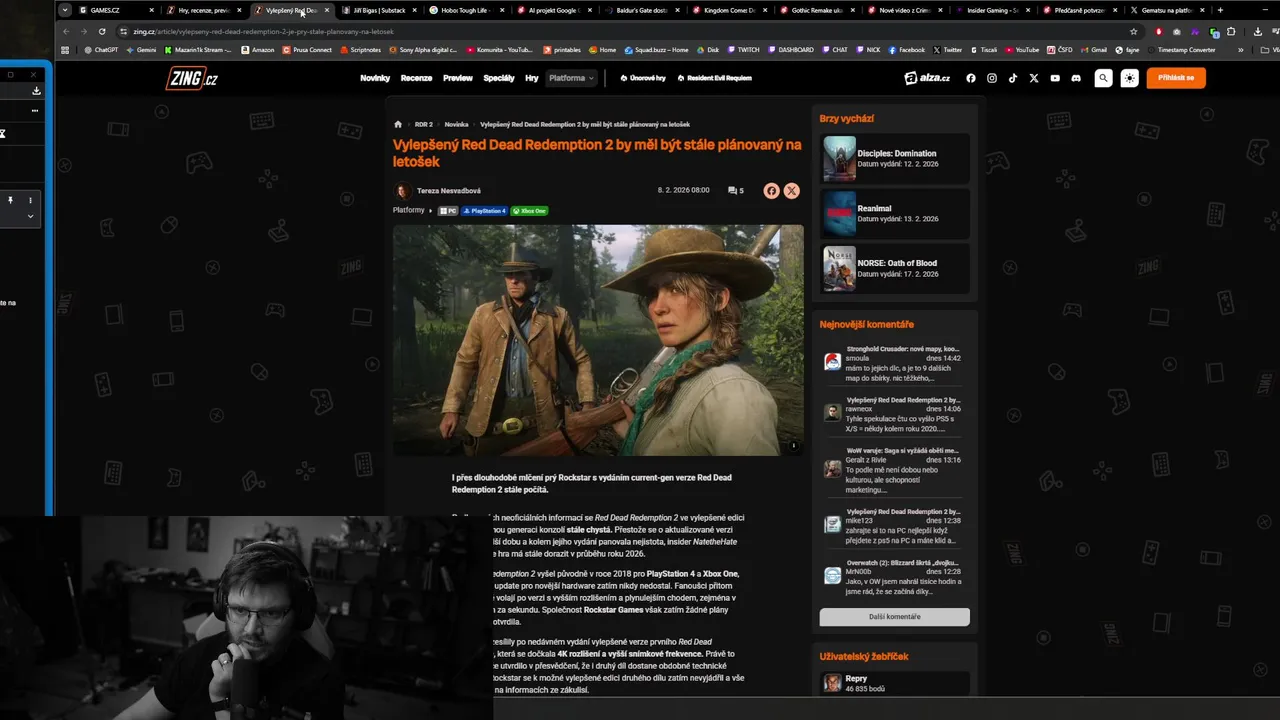1280x720 pixels.
Task: Open Repry leaderboard entry
Action: point(893,683)
